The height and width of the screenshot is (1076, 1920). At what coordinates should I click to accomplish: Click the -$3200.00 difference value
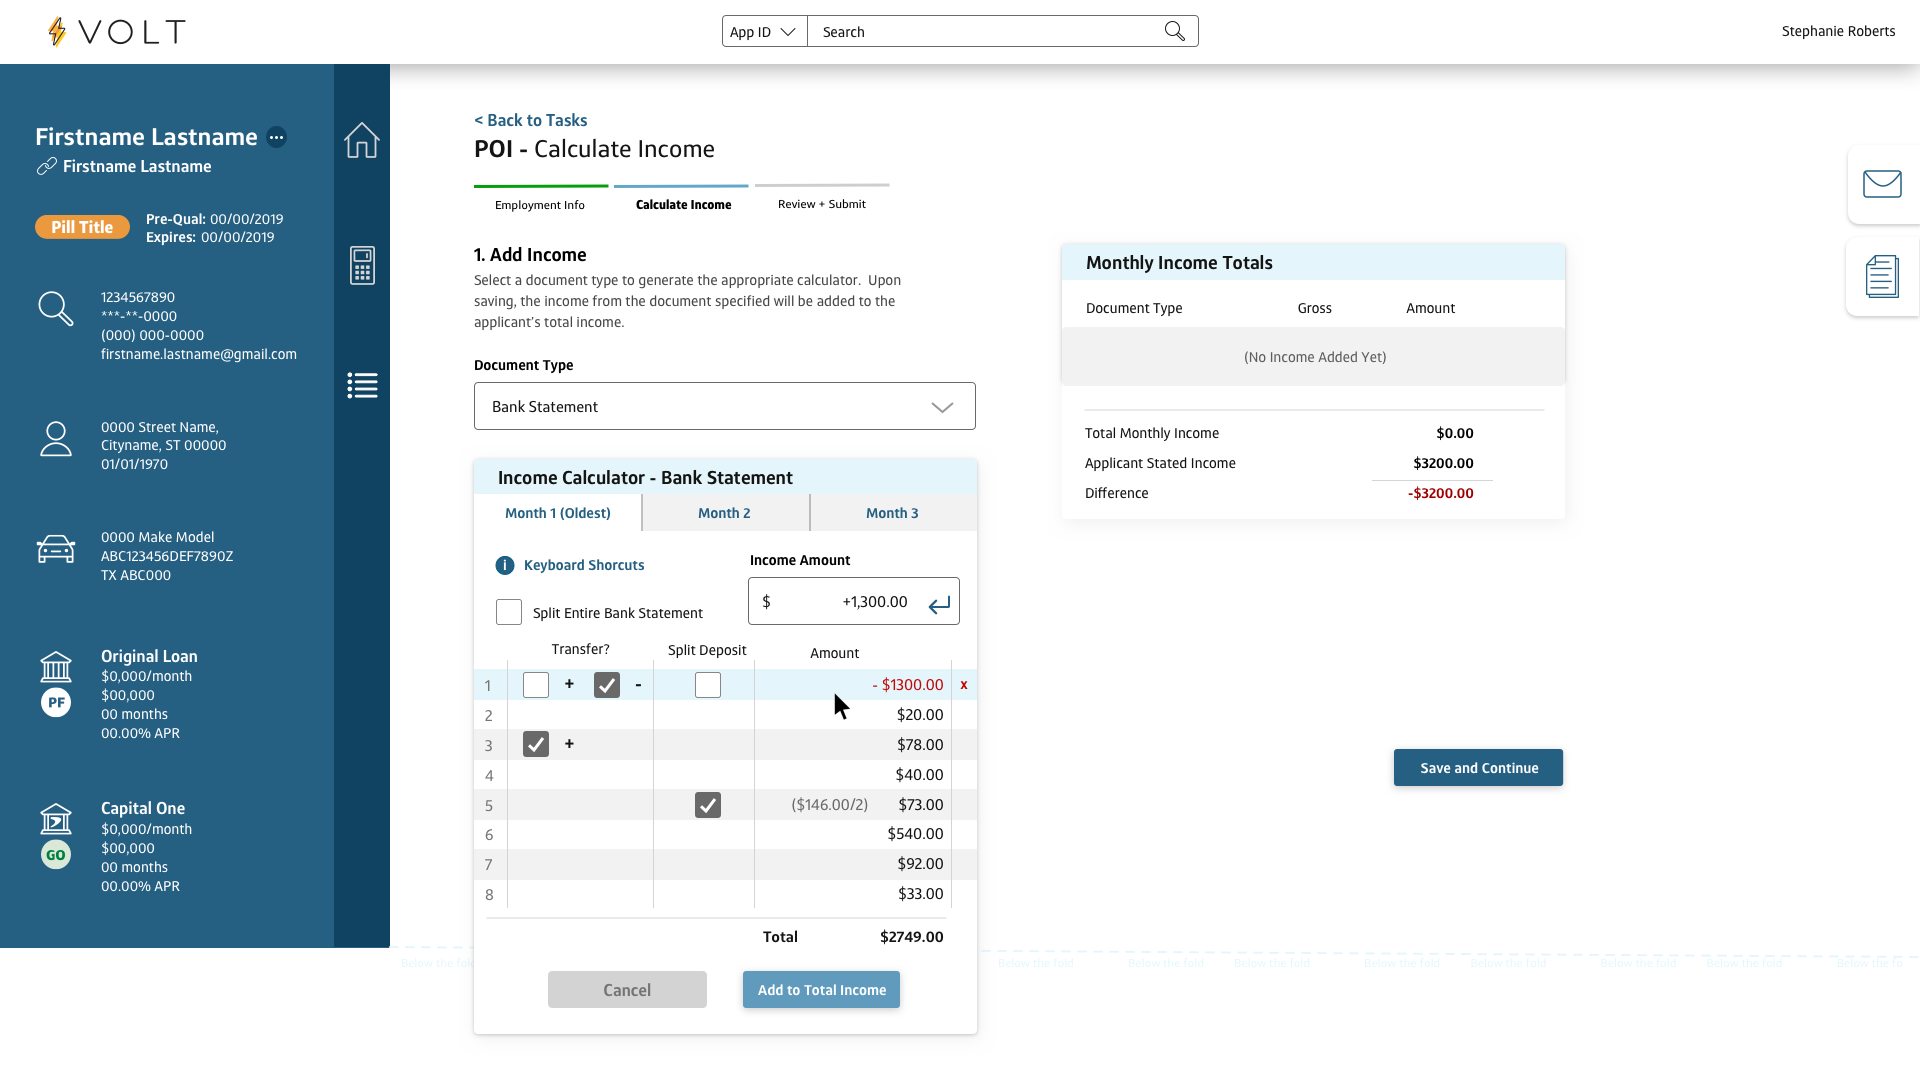point(1441,493)
